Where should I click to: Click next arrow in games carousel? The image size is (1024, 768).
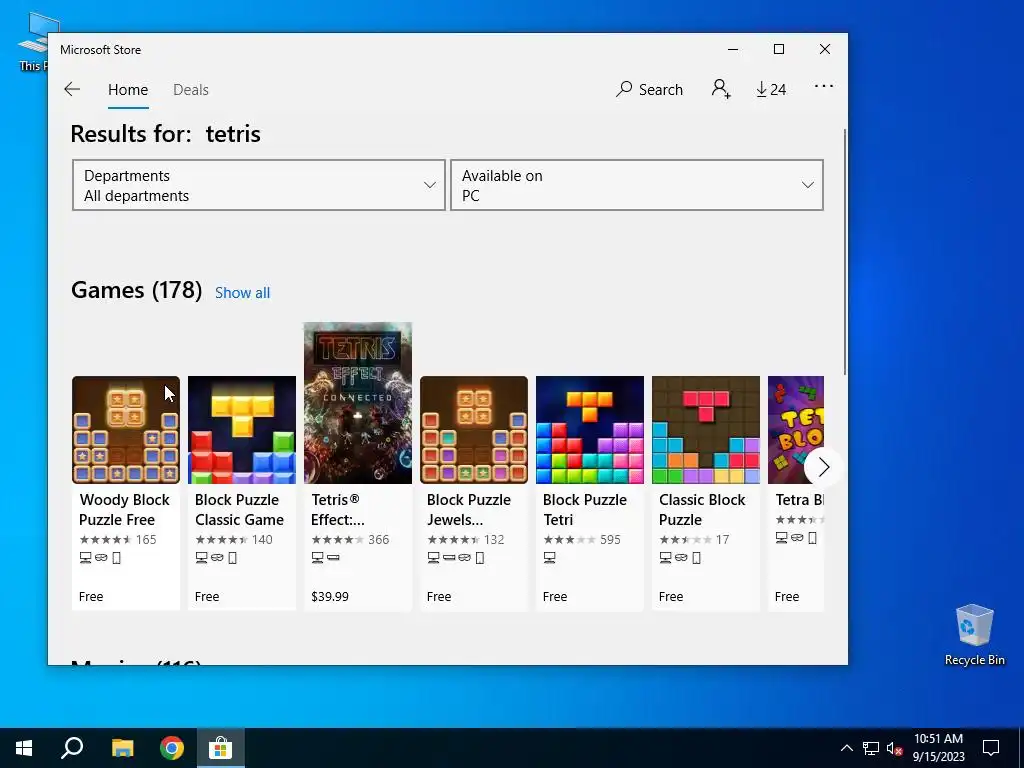pos(823,467)
